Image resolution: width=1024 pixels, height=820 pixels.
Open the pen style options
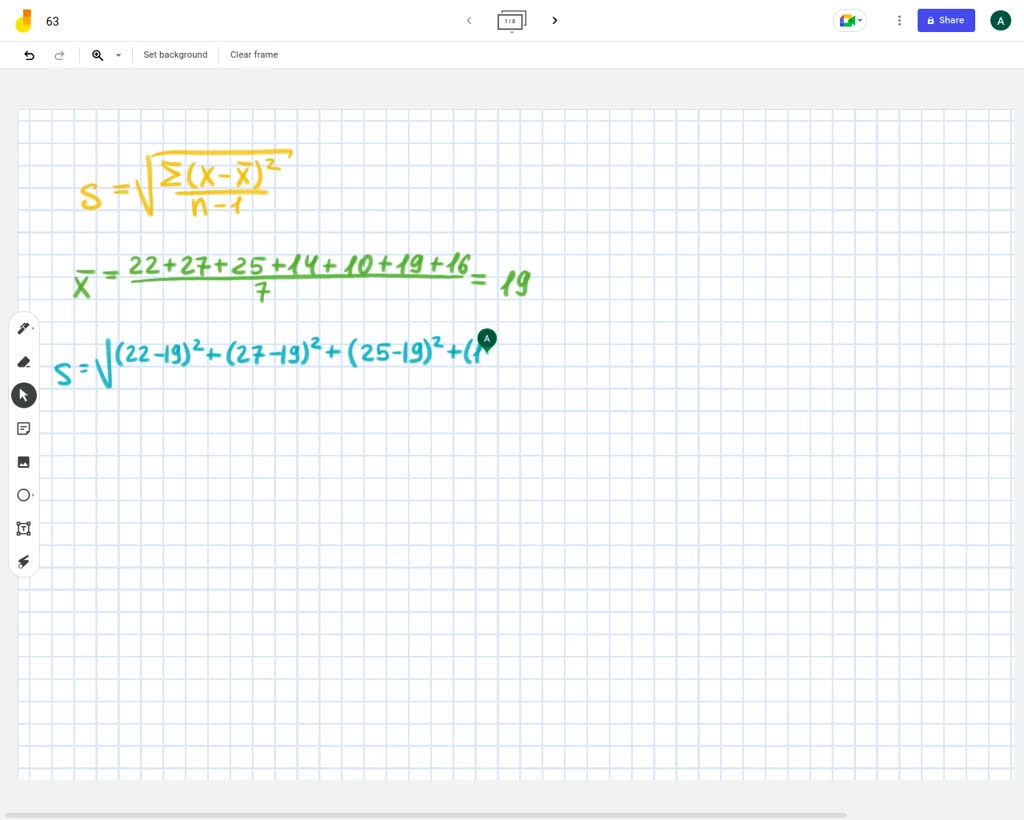pos(32,330)
